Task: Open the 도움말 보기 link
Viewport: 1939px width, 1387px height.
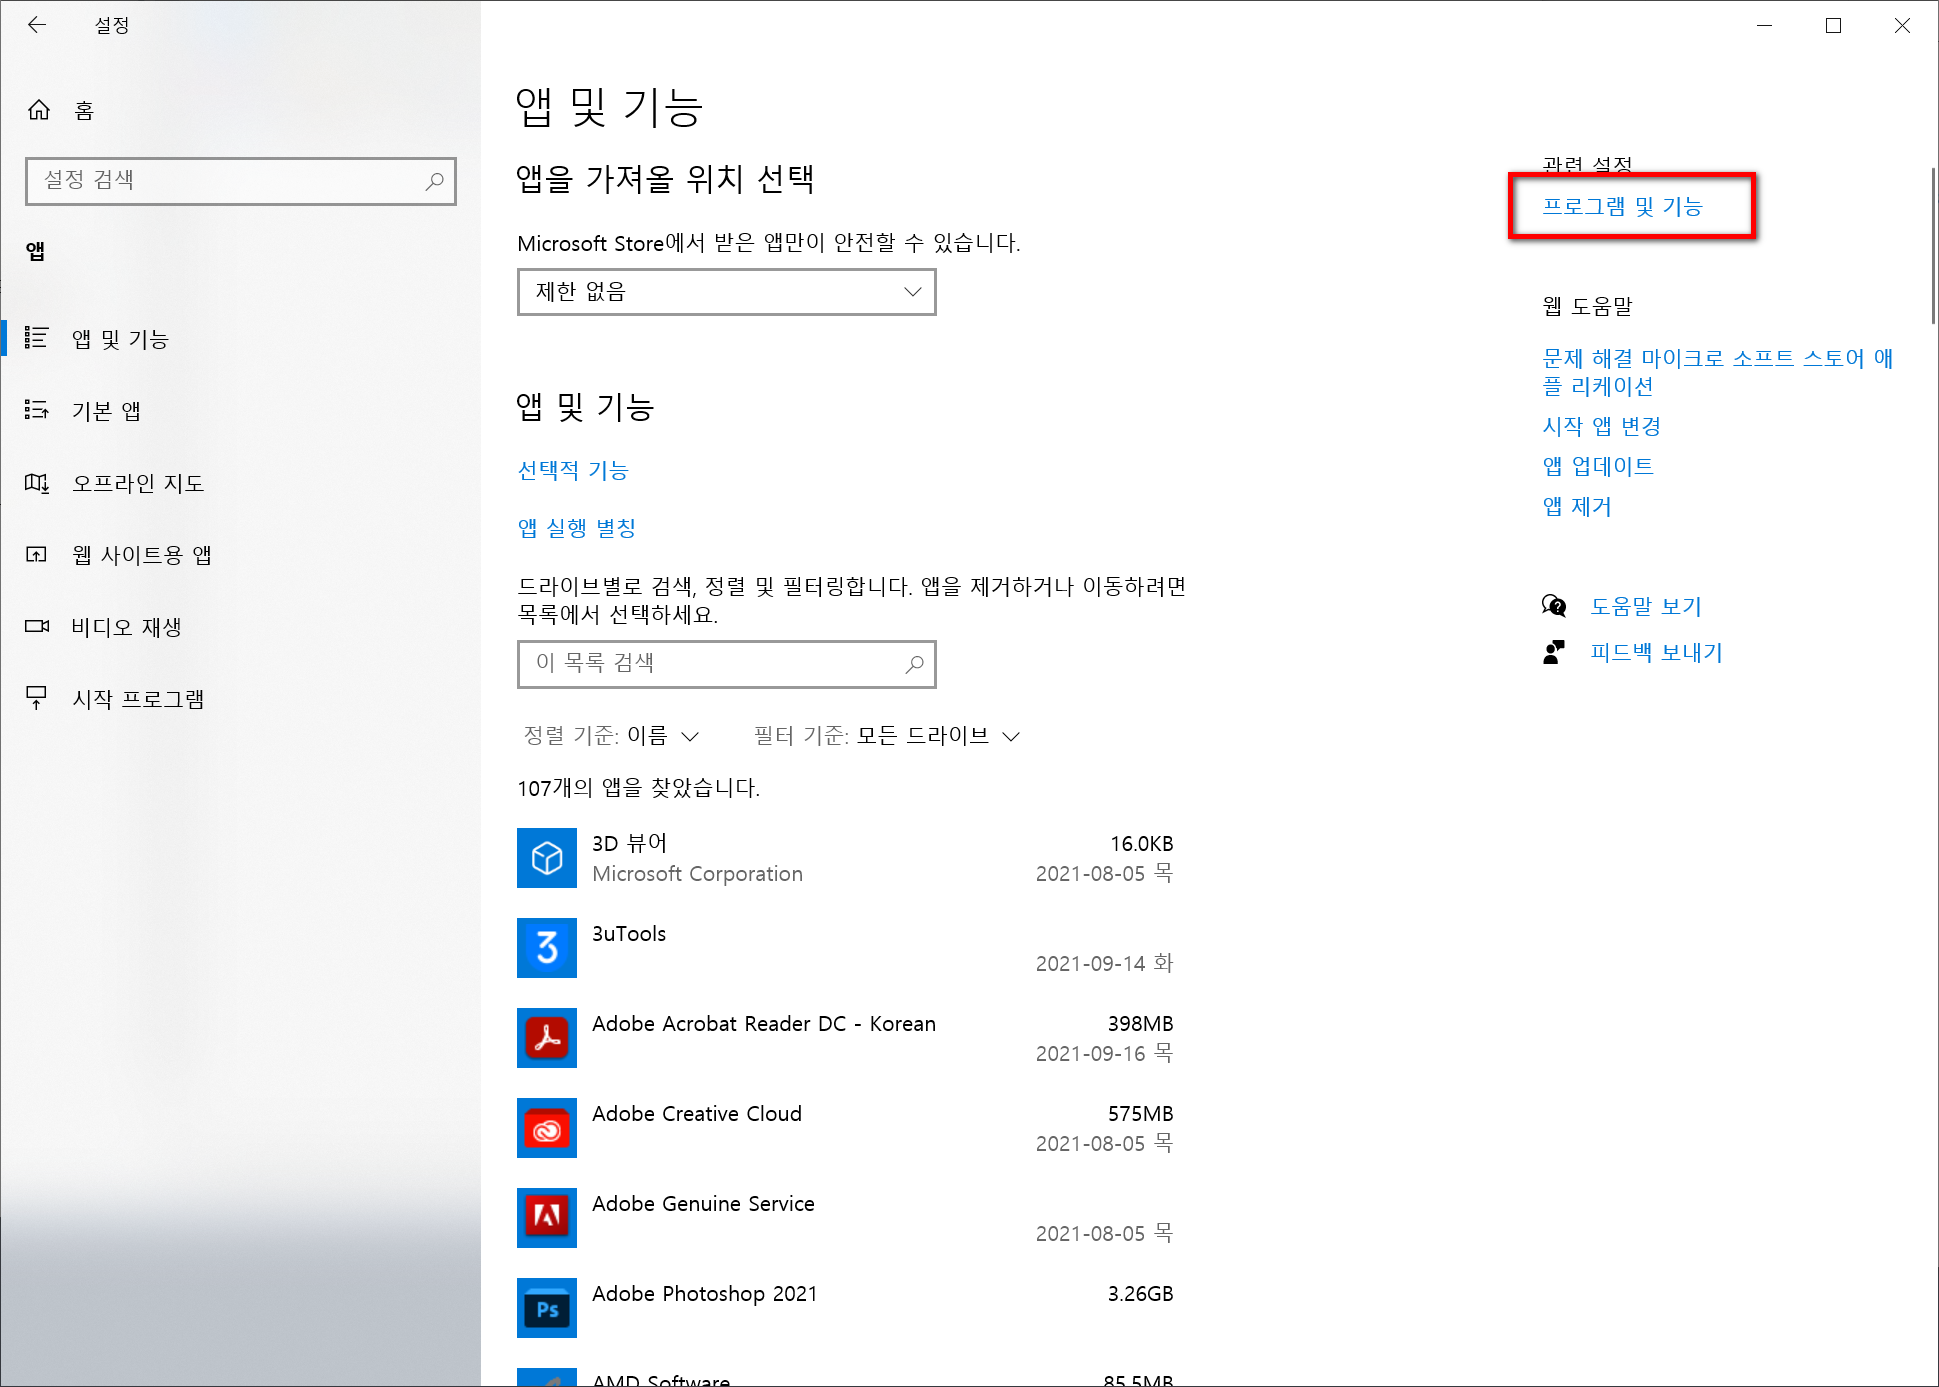Action: pyautogui.click(x=1646, y=606)
